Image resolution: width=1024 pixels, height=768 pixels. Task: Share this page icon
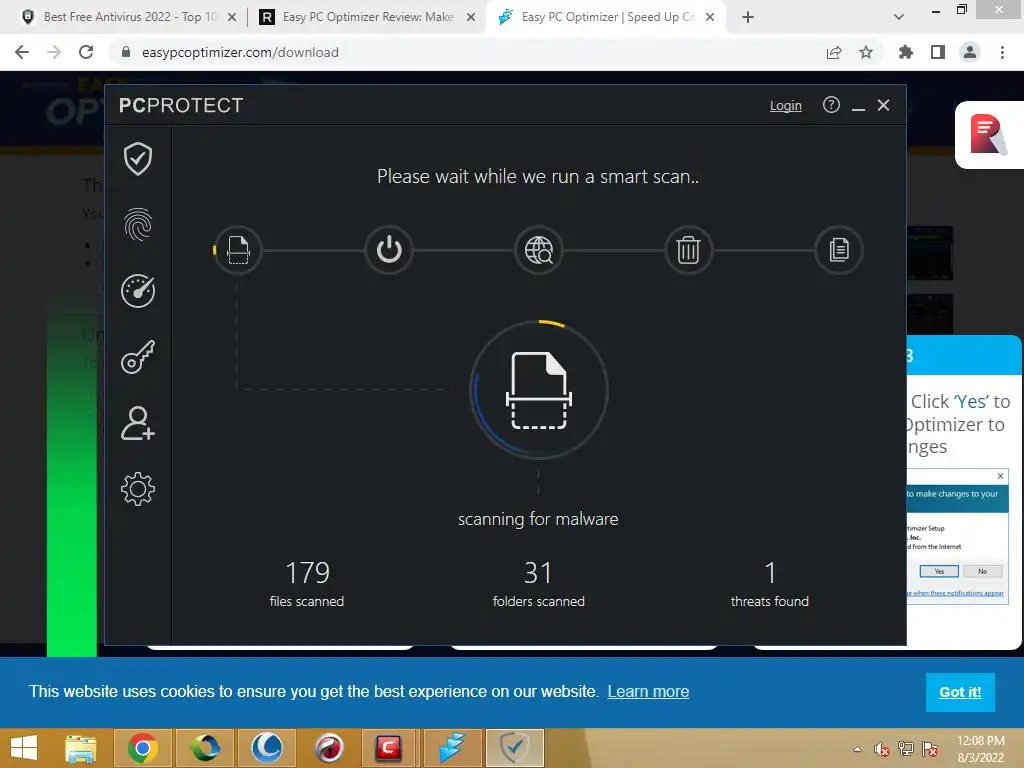834,52
